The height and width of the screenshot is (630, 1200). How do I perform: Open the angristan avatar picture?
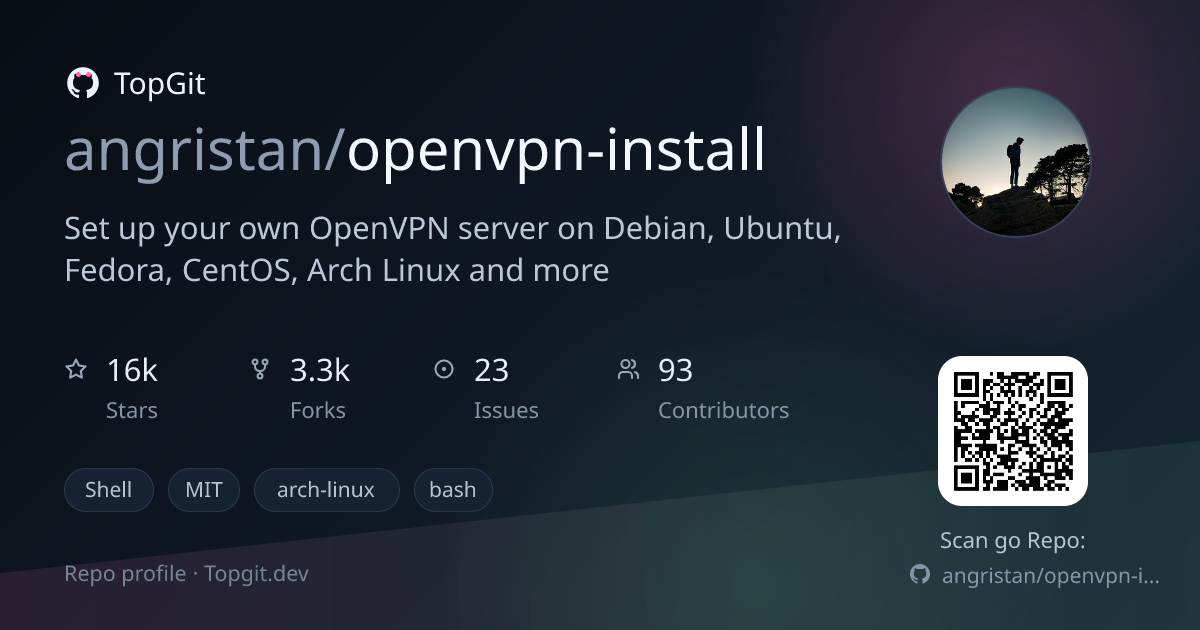pyautogui.click(x=1015, y=162)
